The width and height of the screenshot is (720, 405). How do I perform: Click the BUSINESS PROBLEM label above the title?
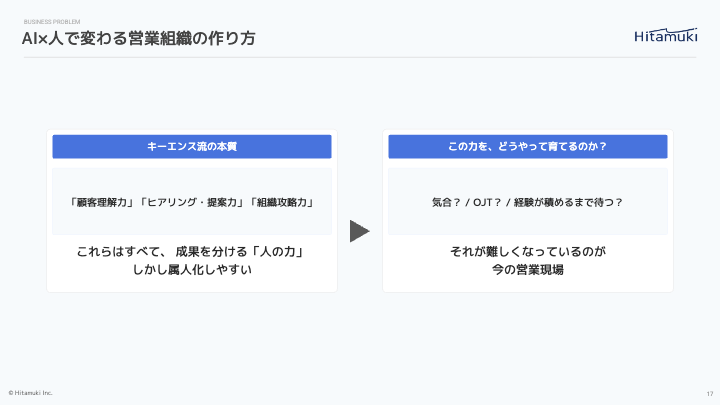pos(53,20)
